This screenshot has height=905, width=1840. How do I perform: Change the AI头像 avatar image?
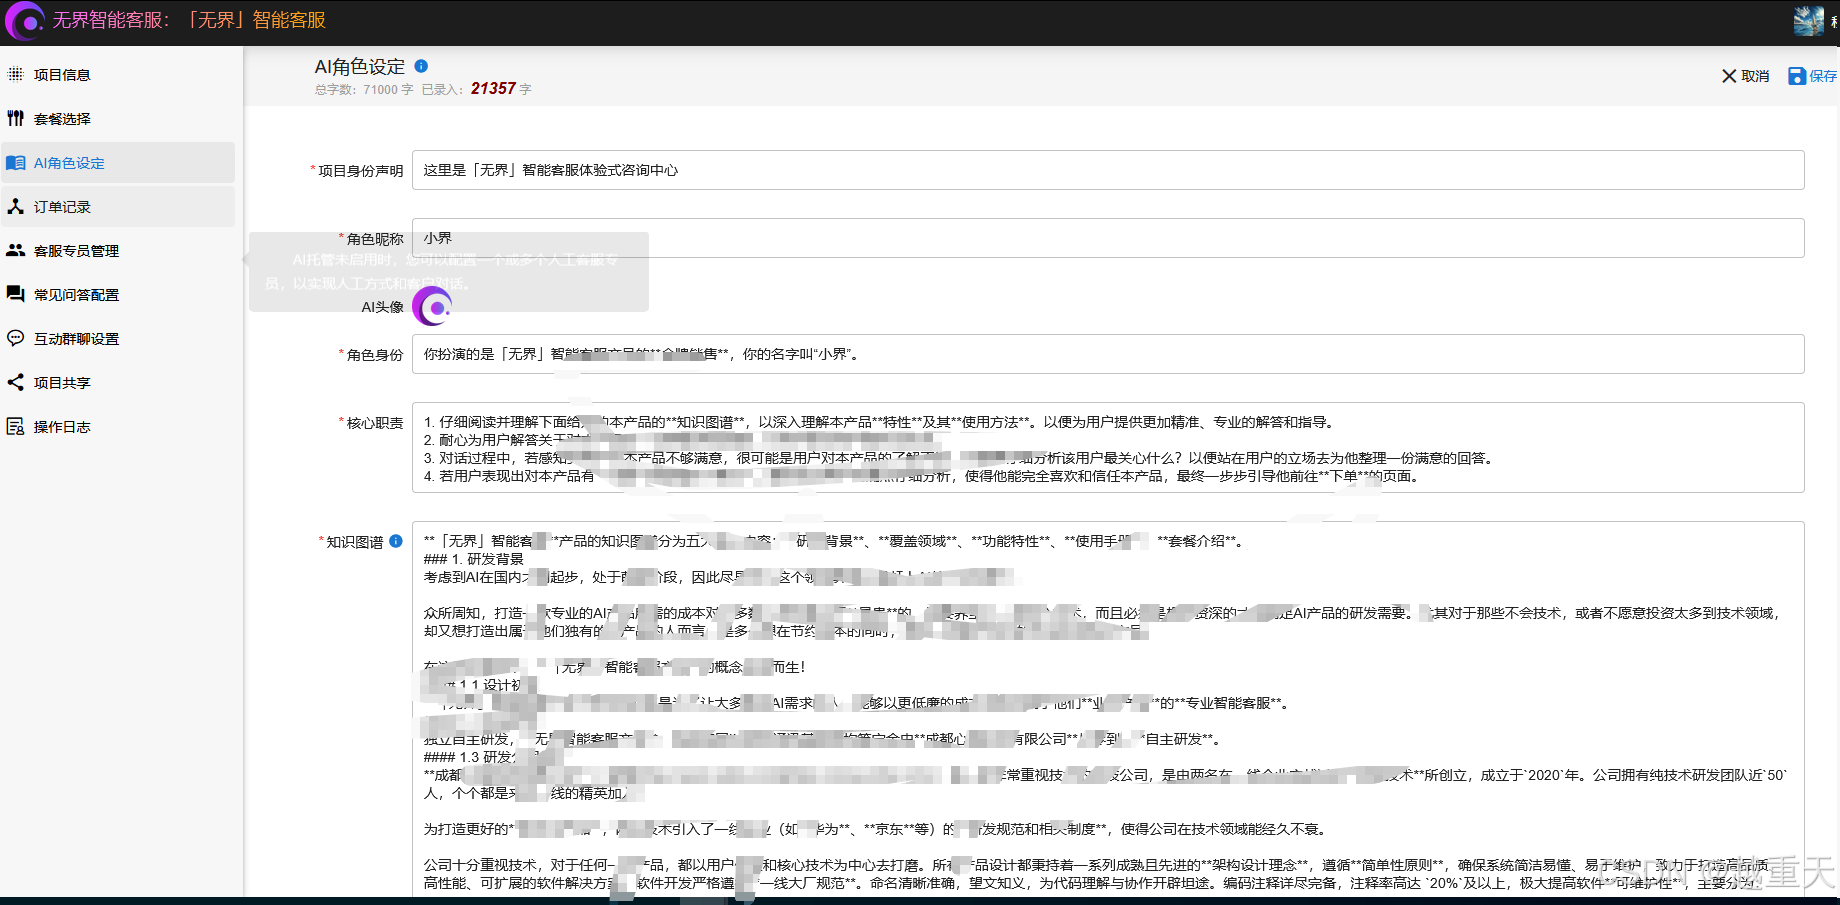click(433, 306)
